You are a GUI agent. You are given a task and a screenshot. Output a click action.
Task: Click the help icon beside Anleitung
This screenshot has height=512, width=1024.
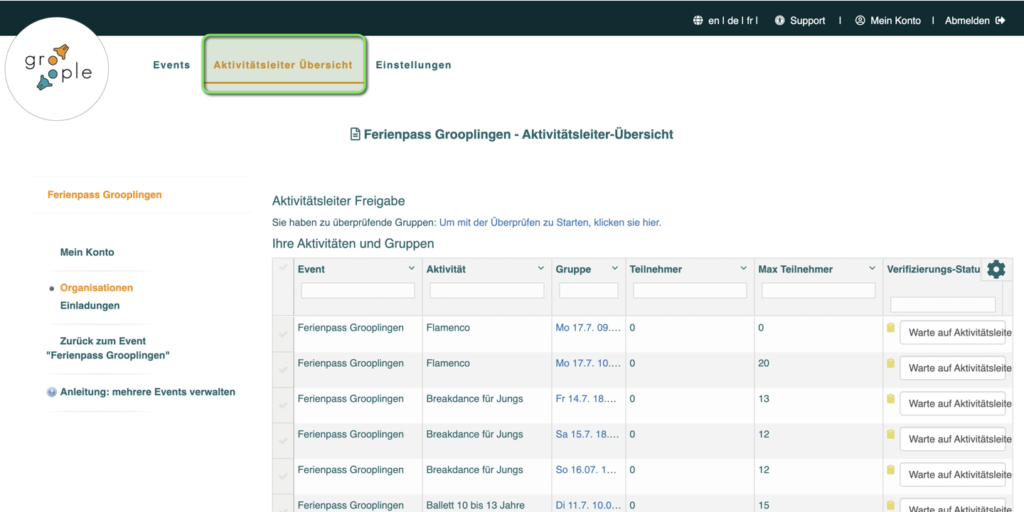52,392
